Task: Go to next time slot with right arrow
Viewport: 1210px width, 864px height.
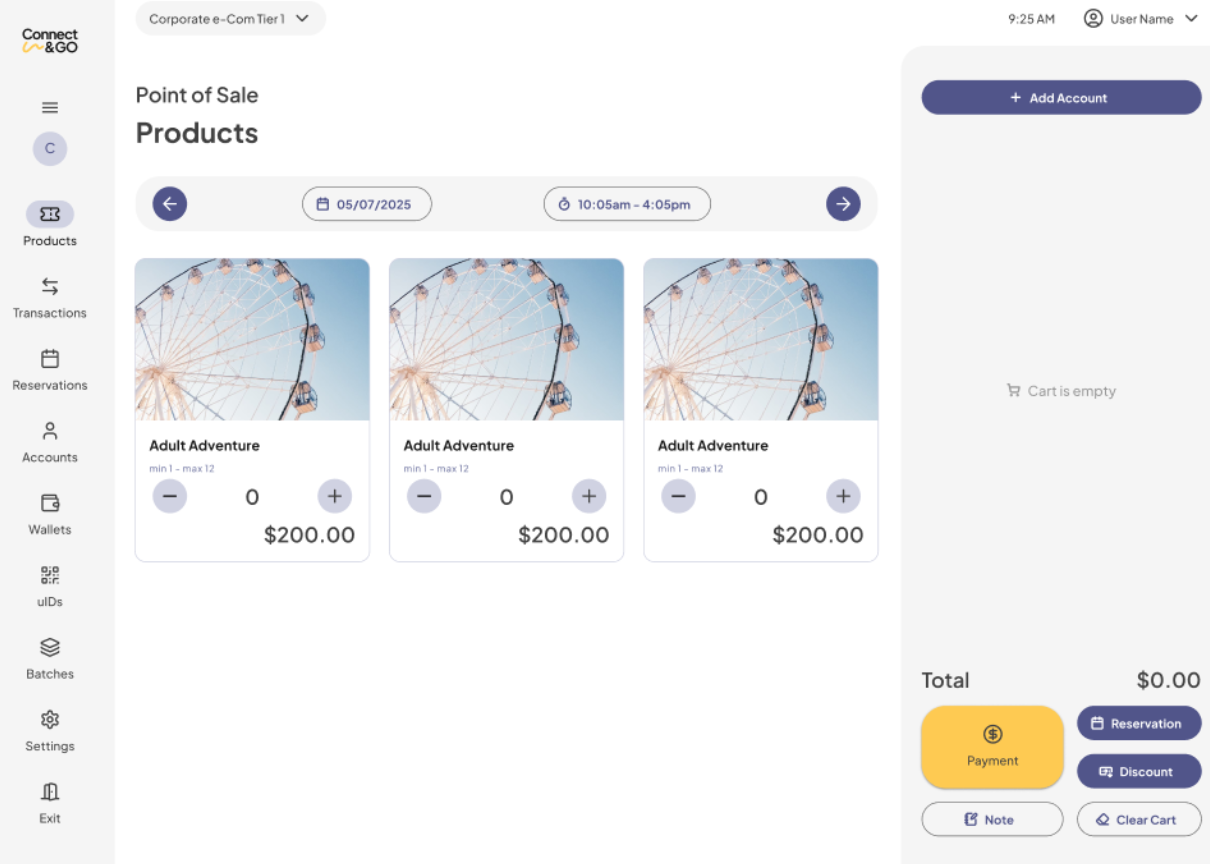Action: [x=843, y=204]
